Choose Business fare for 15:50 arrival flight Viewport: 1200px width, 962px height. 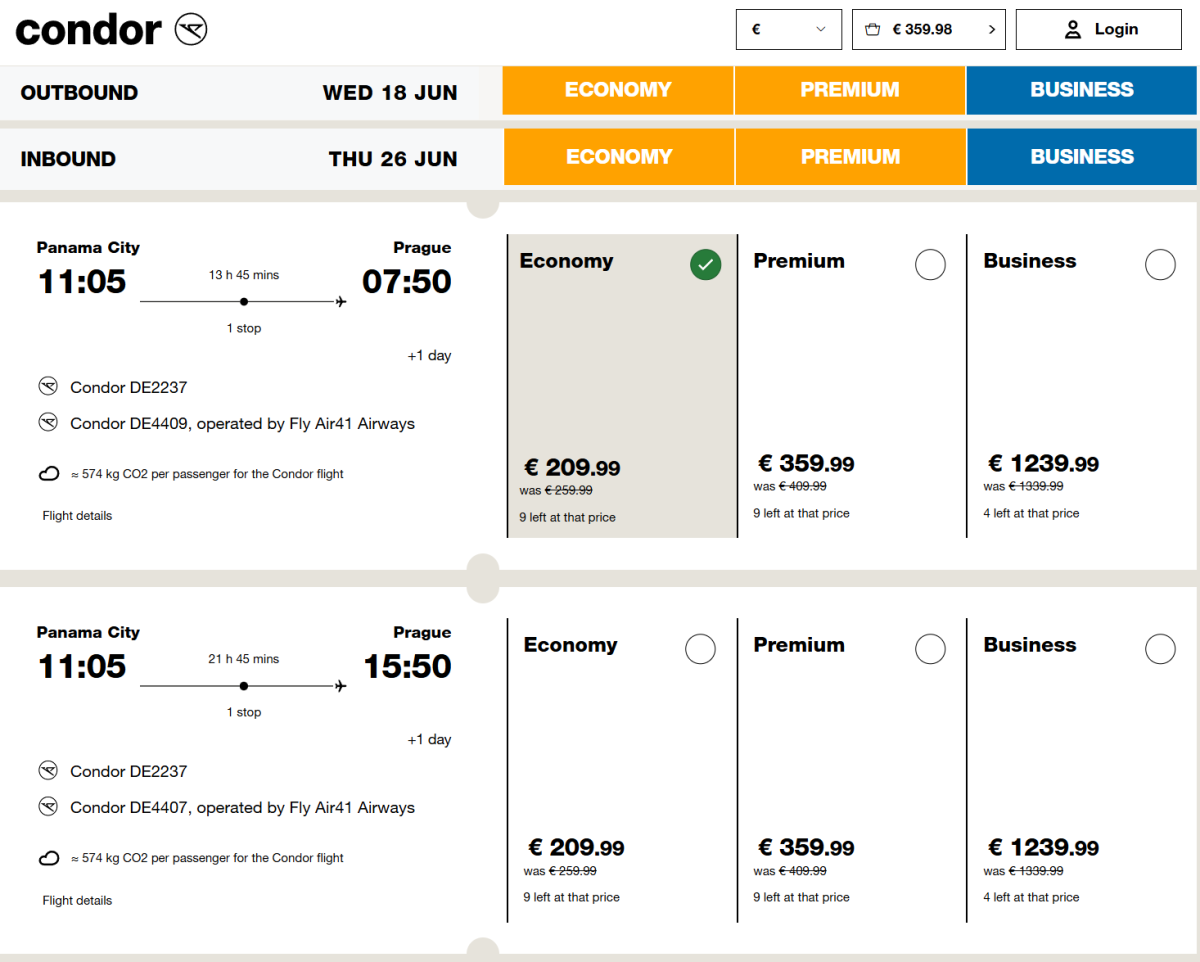[1160, 649]
